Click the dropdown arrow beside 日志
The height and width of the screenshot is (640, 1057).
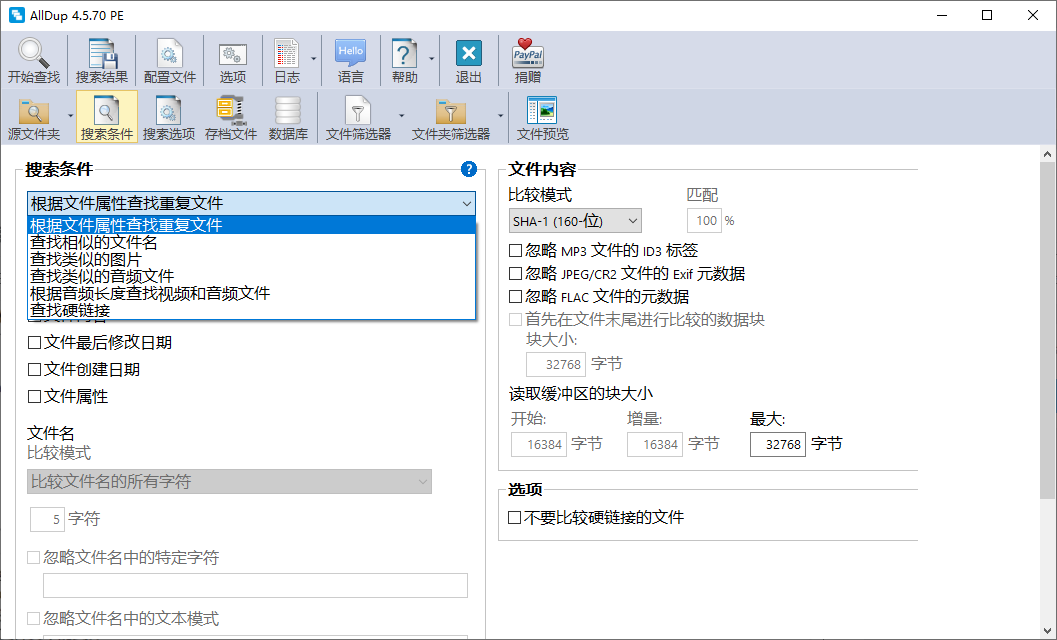pyautogui.click(x=313, y=59)
